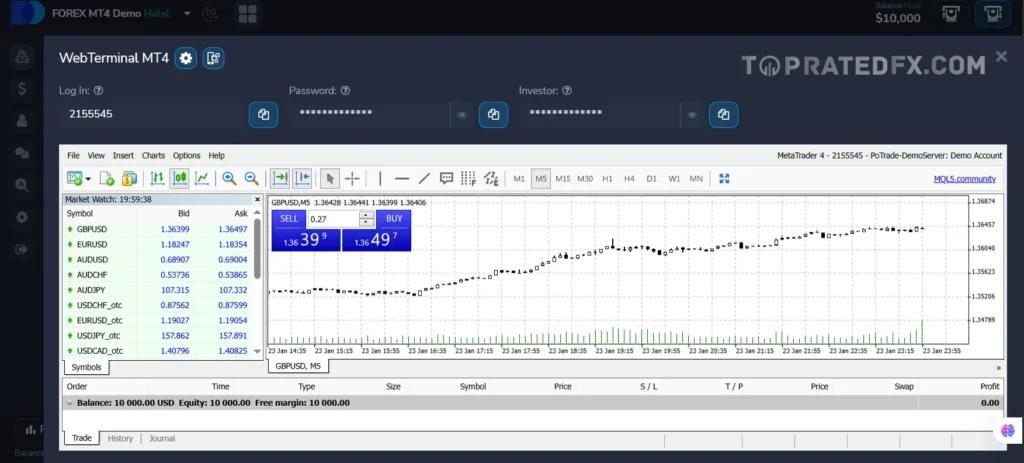Click the zoom in magnifier icon
The image size is (1024, 463).
click(x=229, y=179)
